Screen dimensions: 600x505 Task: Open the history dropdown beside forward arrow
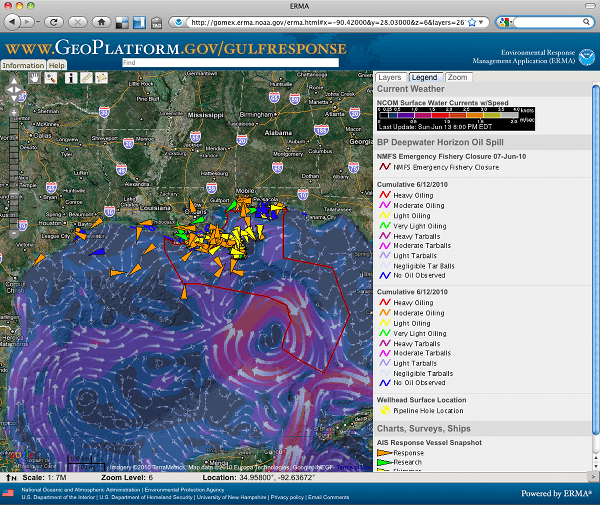(x=38, y=22)
